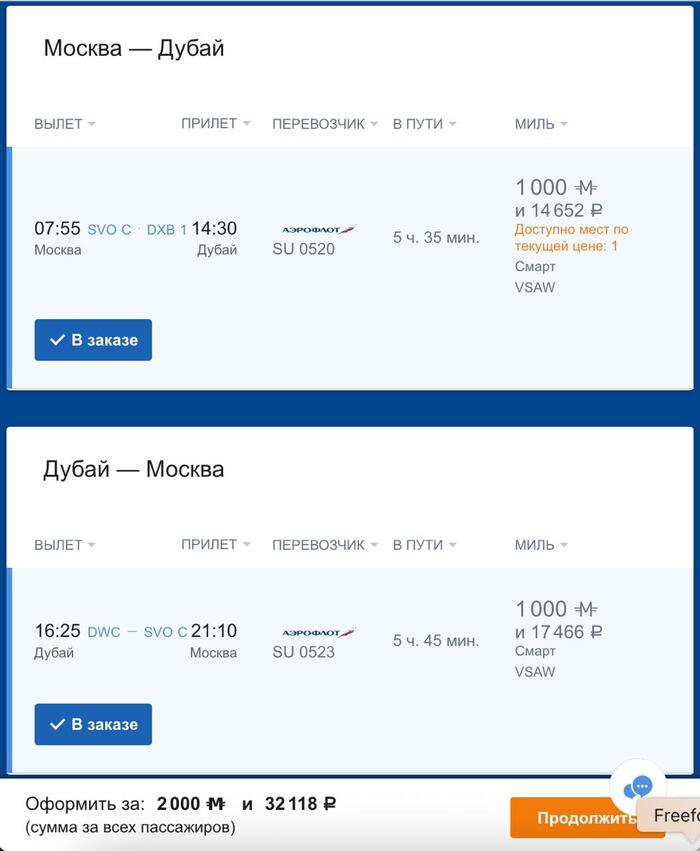Click the 'Freefo' tooltip label
This screenshot has height=851, width=700.
tap(675, 815)
